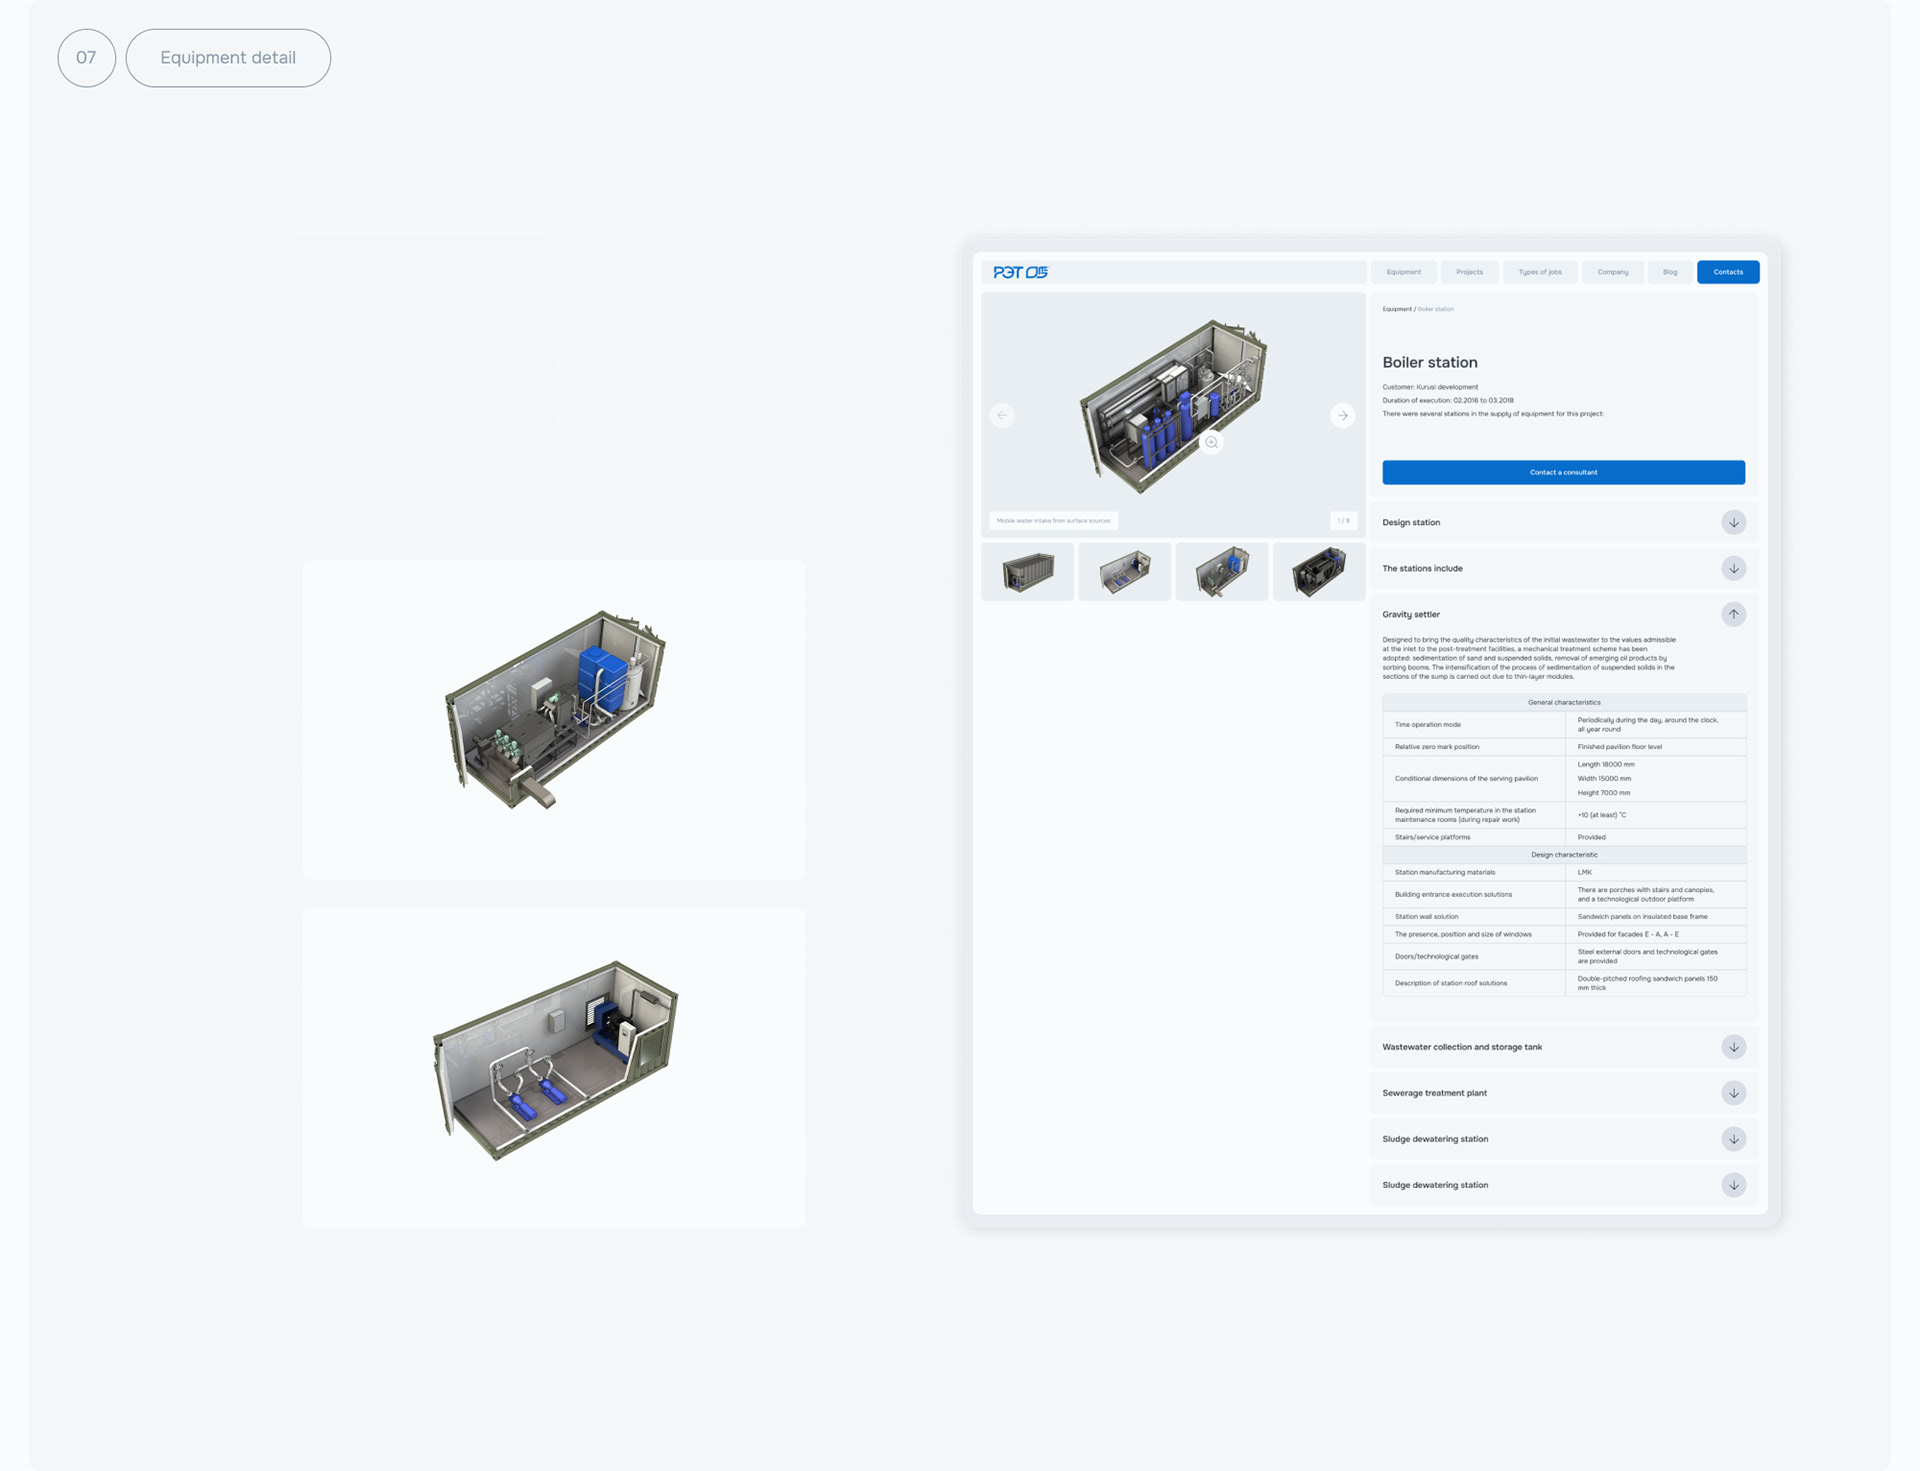Viewport: 1920px width, 1471px height.
Task: Select the dark container fourth thumbnail
Action: pos(1318,572)
